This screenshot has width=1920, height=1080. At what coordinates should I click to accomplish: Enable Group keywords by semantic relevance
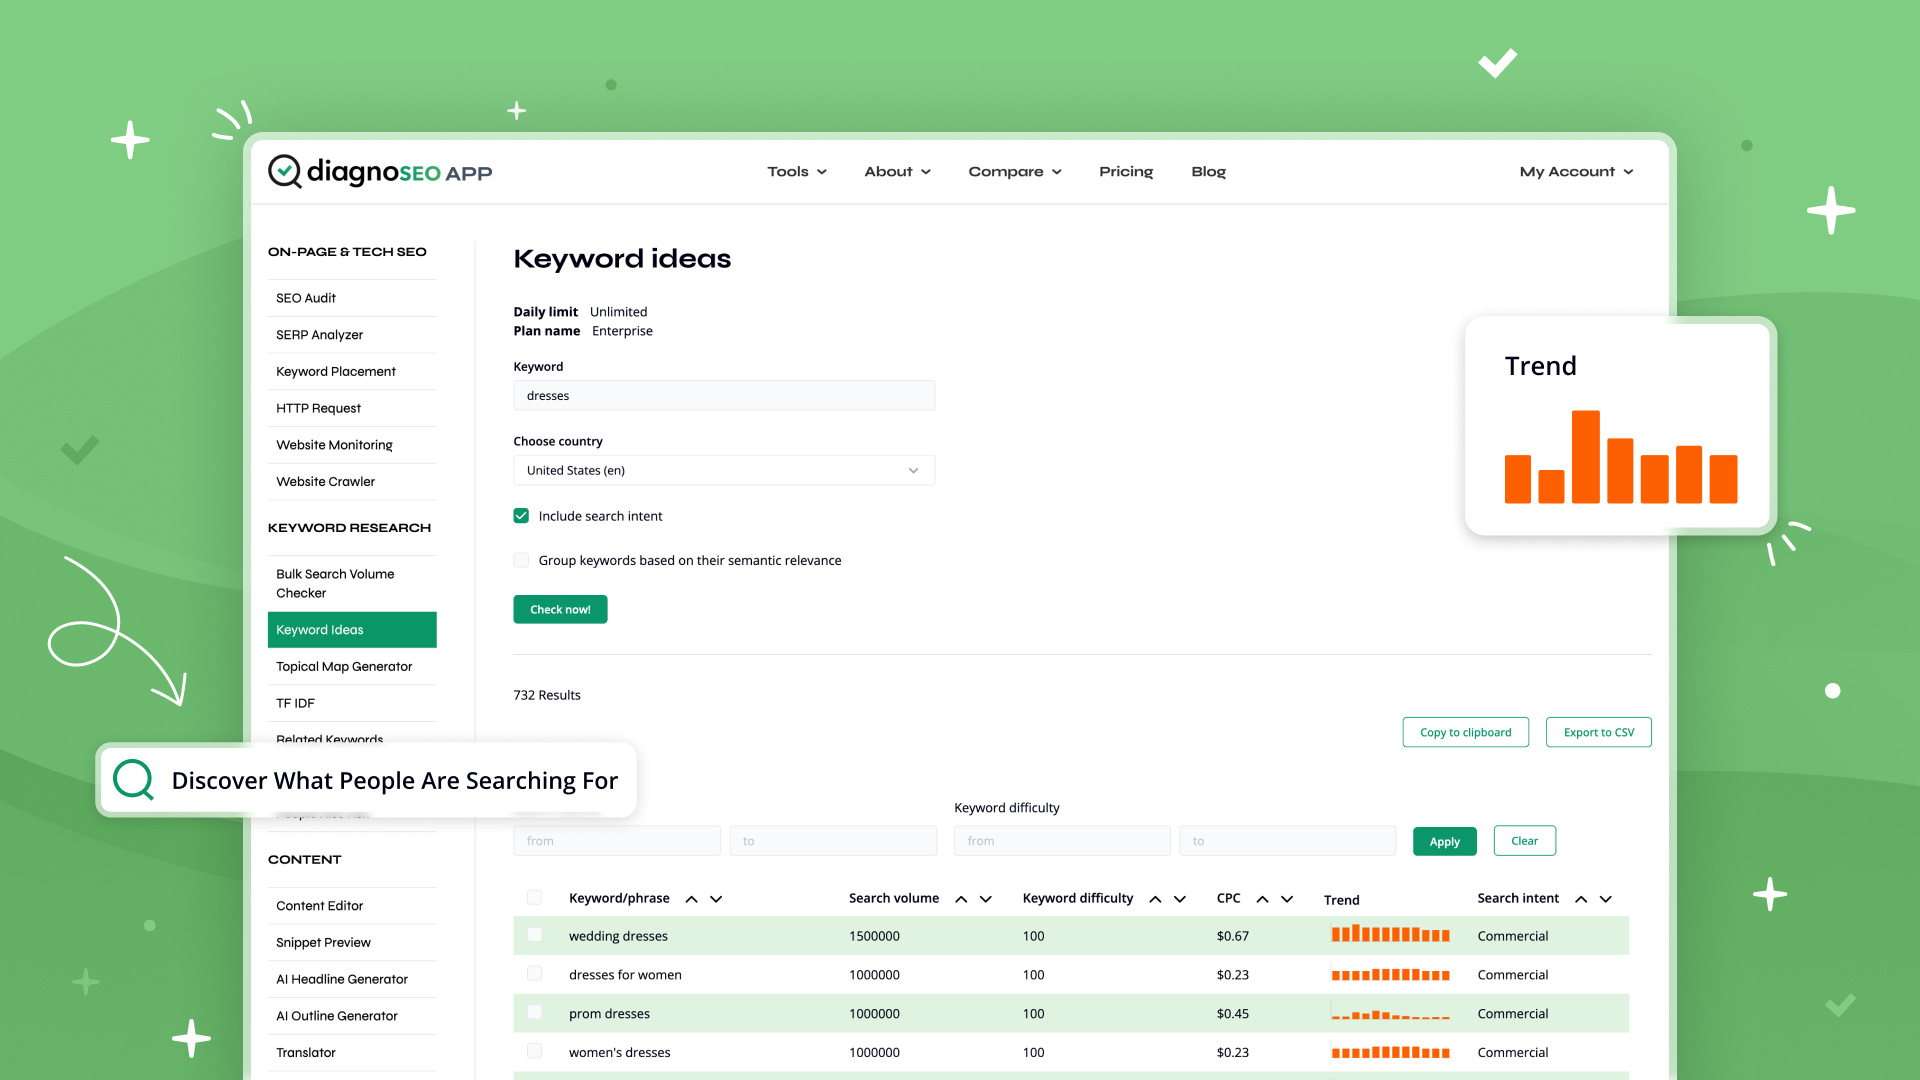[x=522, y=560]
